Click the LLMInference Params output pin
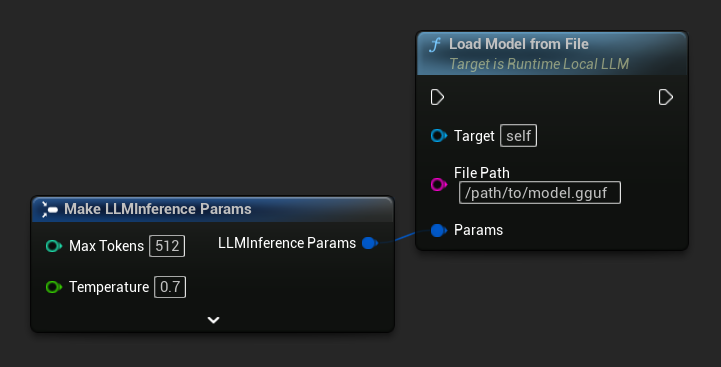Viewport: 721px width, 367px height. tap(370, 243)
